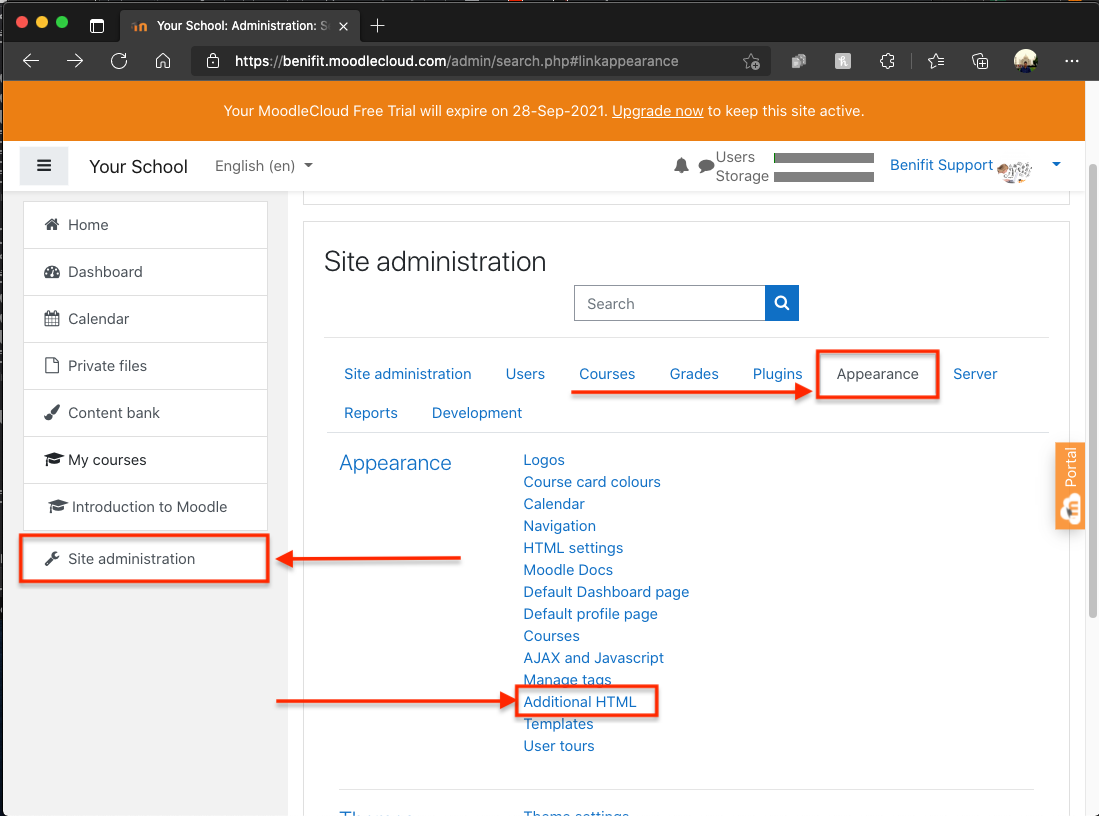The height and width of the screenshot is (816, 1099).
Task: Open the Appearance category heading link
Action: (x=395, y=463)
